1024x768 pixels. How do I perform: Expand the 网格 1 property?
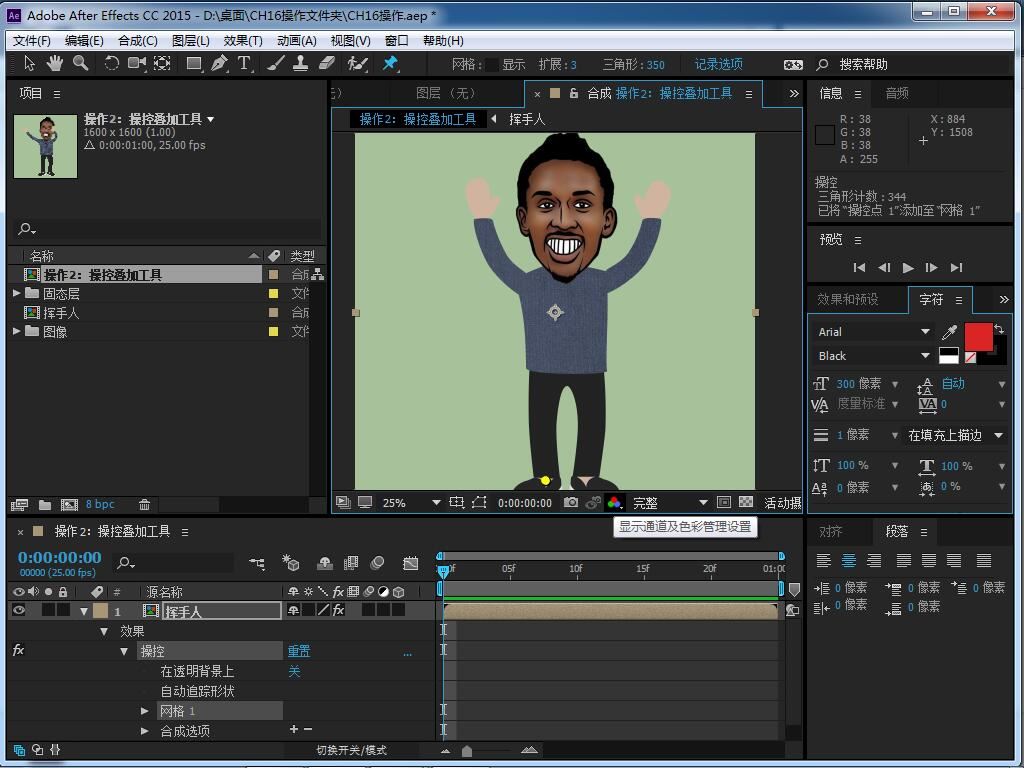click(x=145, y=711)
